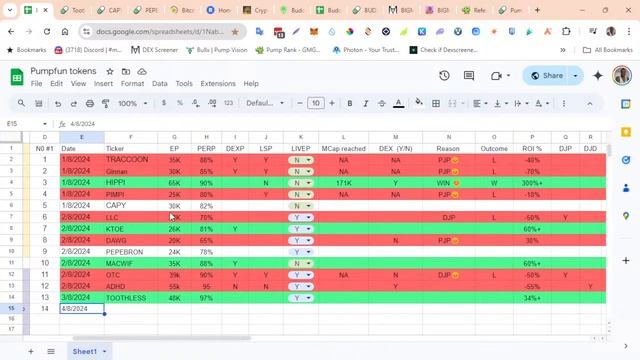Open LIVEP dropdown in LLC row
The width and height of the screenshot is (640, 360).
point(301,218)
